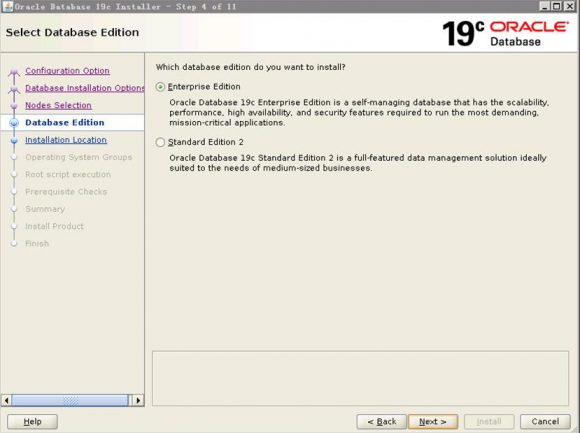Click the Database Edition current step bullet

pyautogui.click(x=14, y=123)
